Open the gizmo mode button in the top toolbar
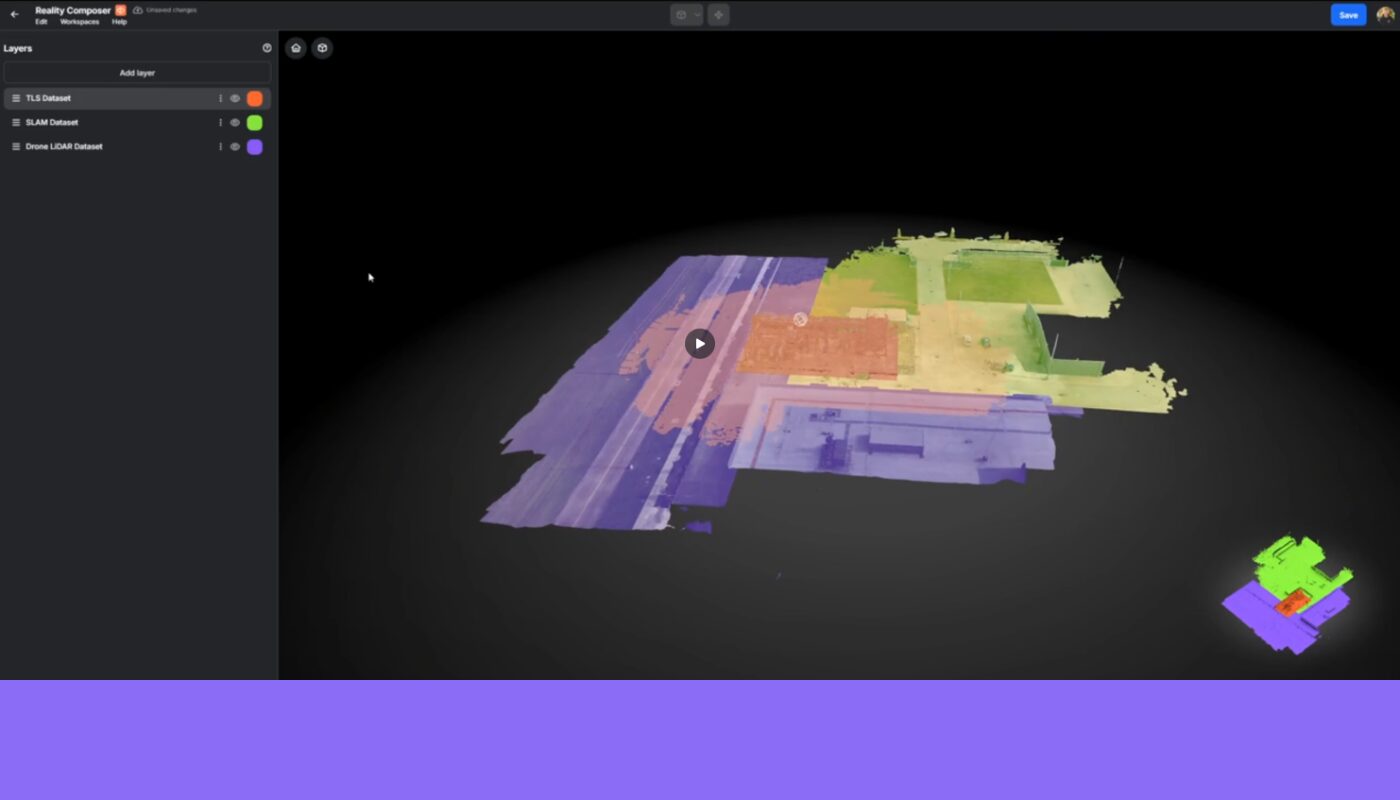Image resolution: width=1400 pixels, height=800 pixels. (681, 14)
